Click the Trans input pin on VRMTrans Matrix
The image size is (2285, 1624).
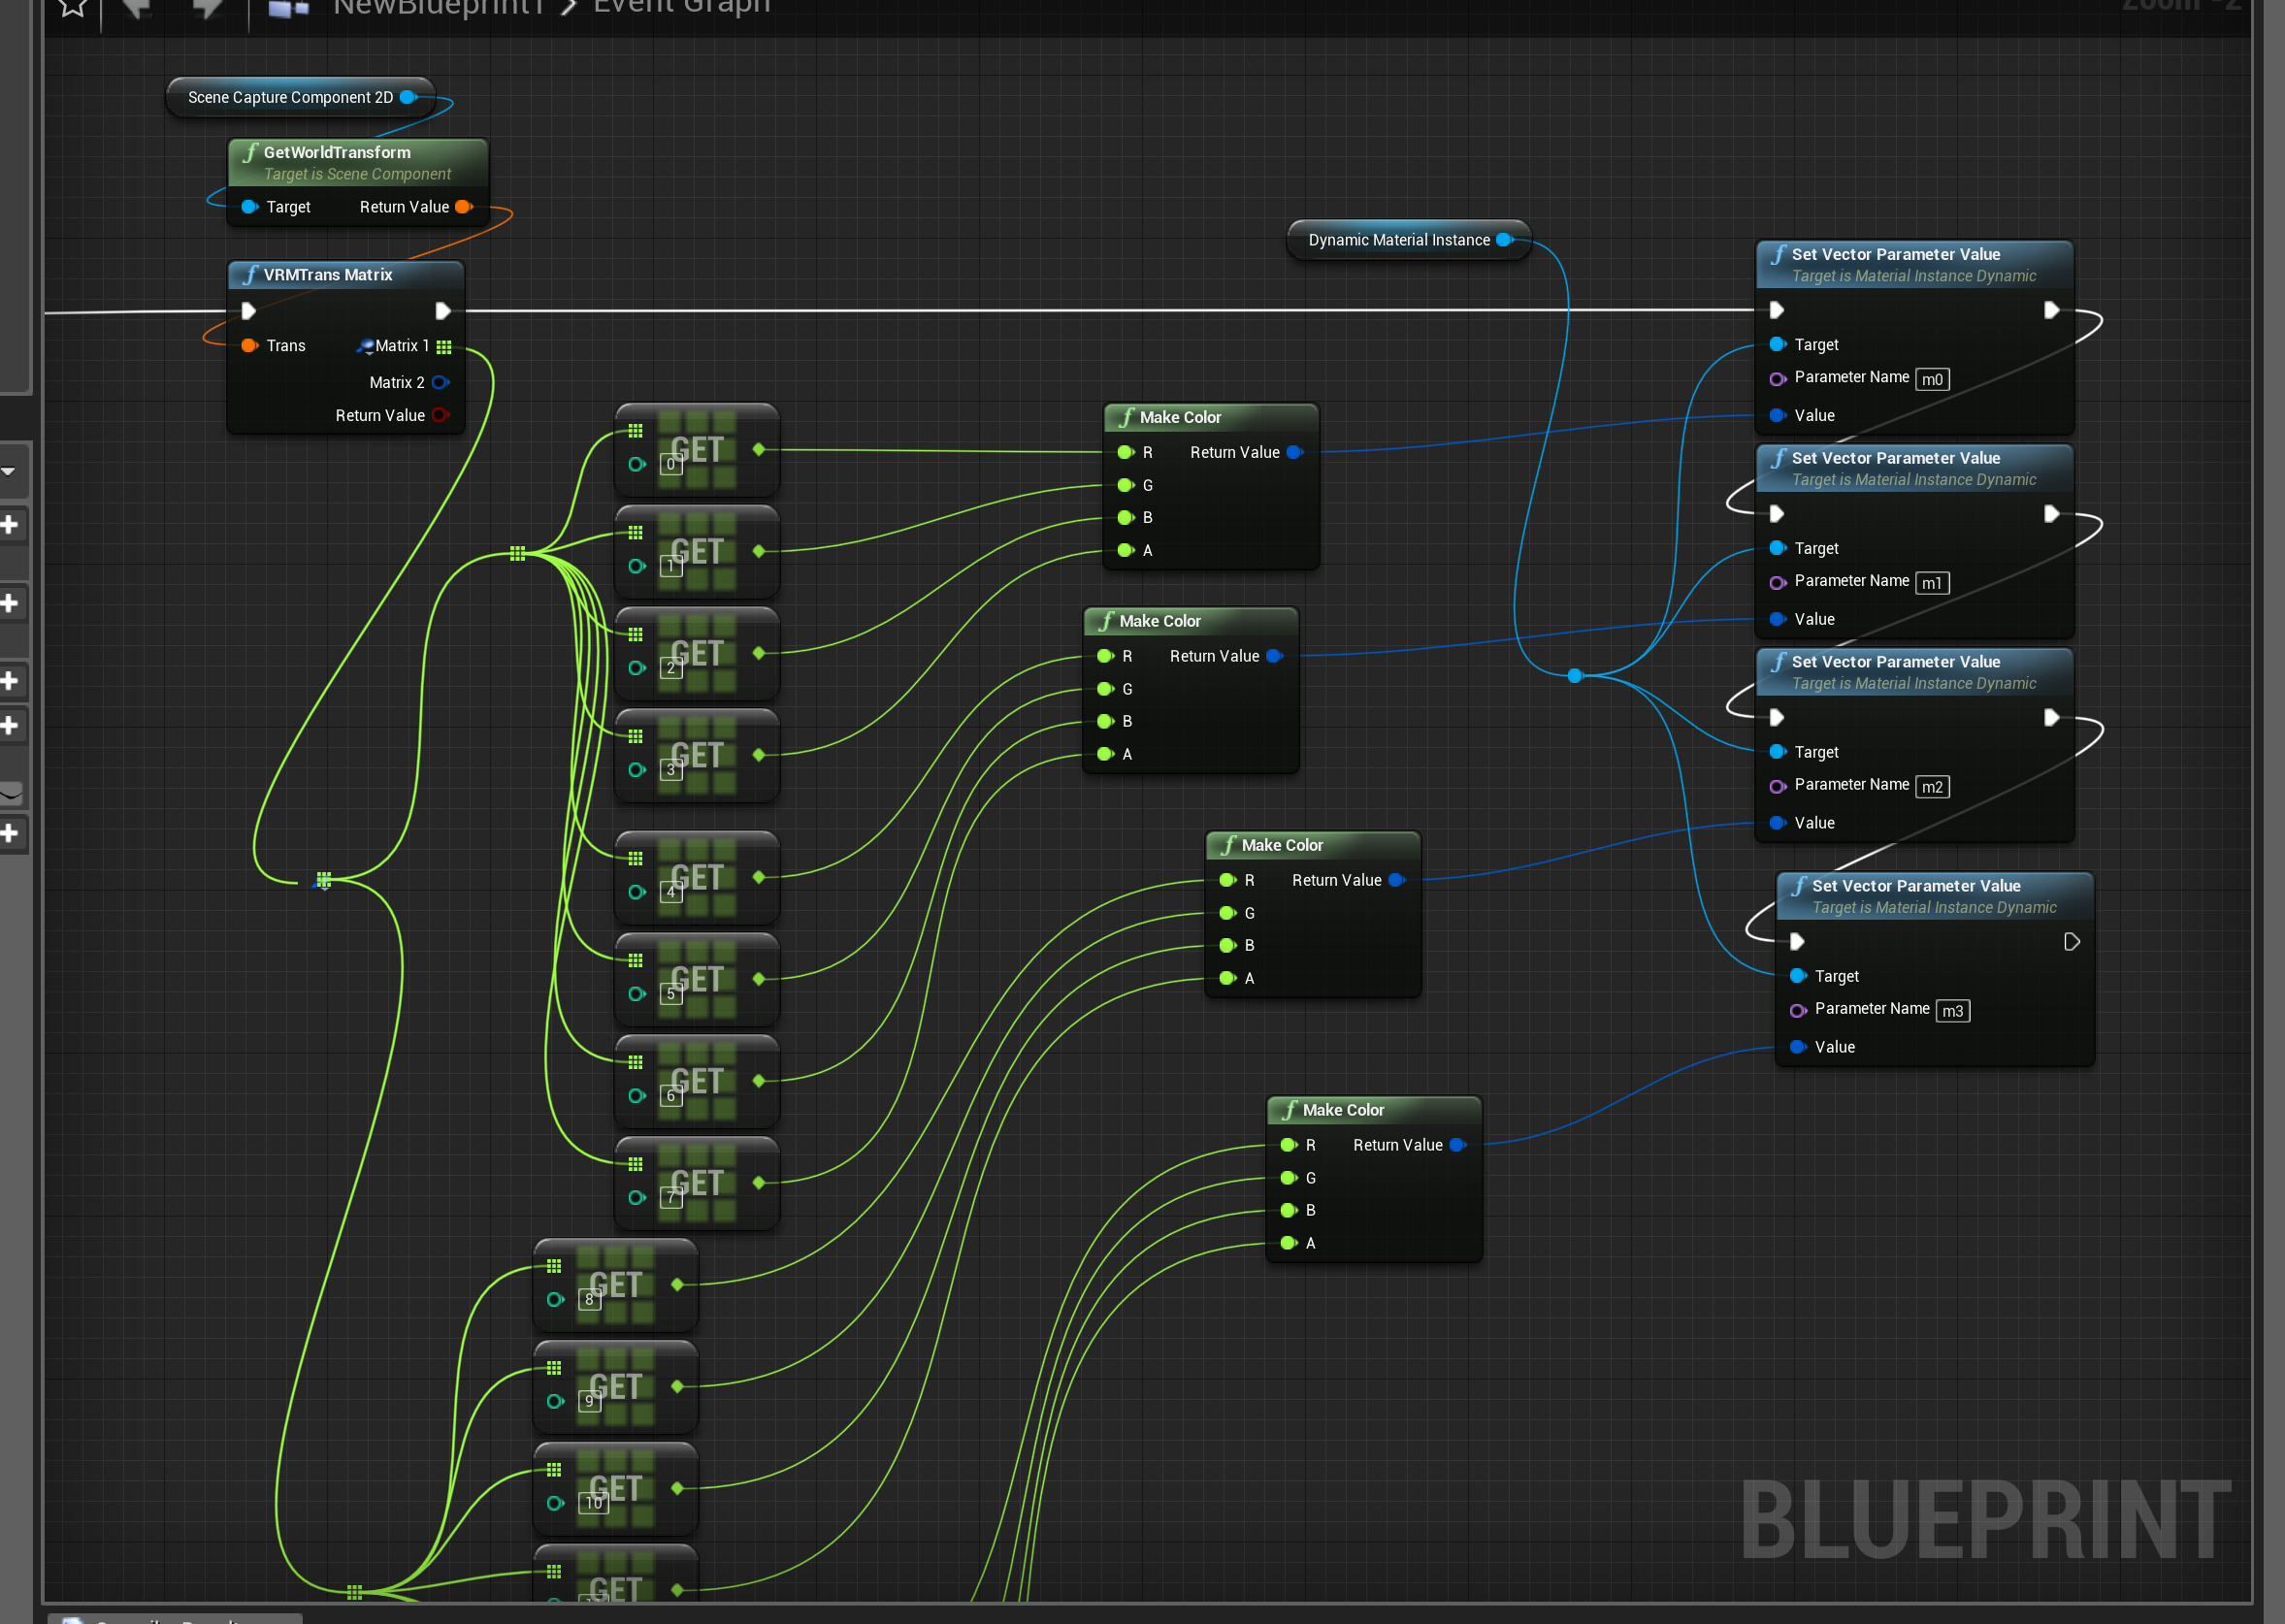point(249,346)
